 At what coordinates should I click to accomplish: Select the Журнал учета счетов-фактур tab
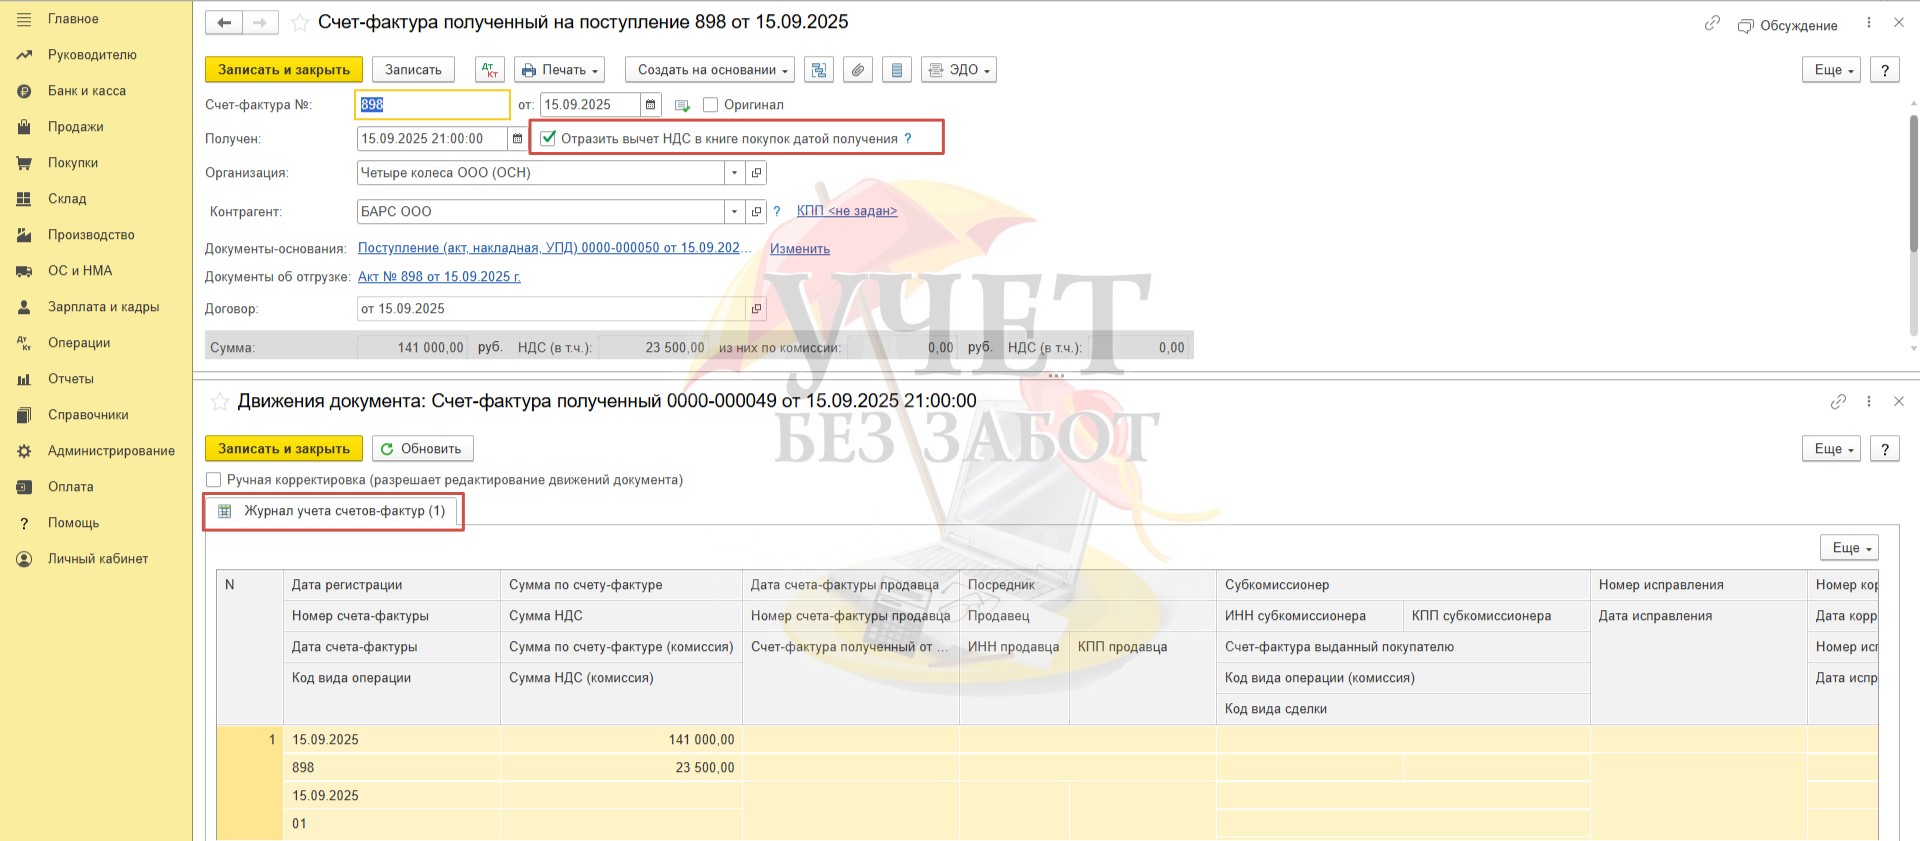click(335, 511)
